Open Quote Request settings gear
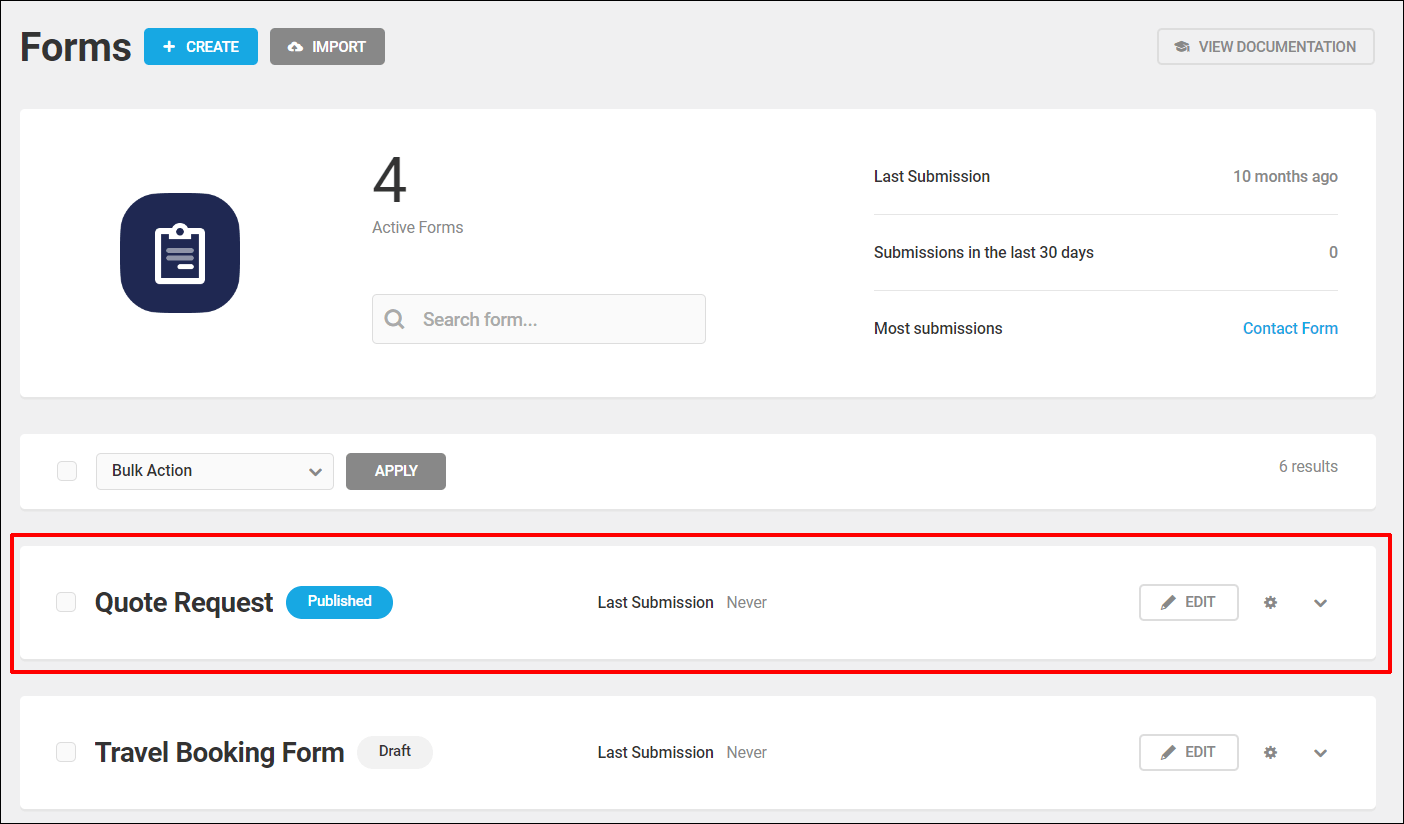Image resolution: width=1404 pixels, height=824 pixels. tap(1270, 602)
